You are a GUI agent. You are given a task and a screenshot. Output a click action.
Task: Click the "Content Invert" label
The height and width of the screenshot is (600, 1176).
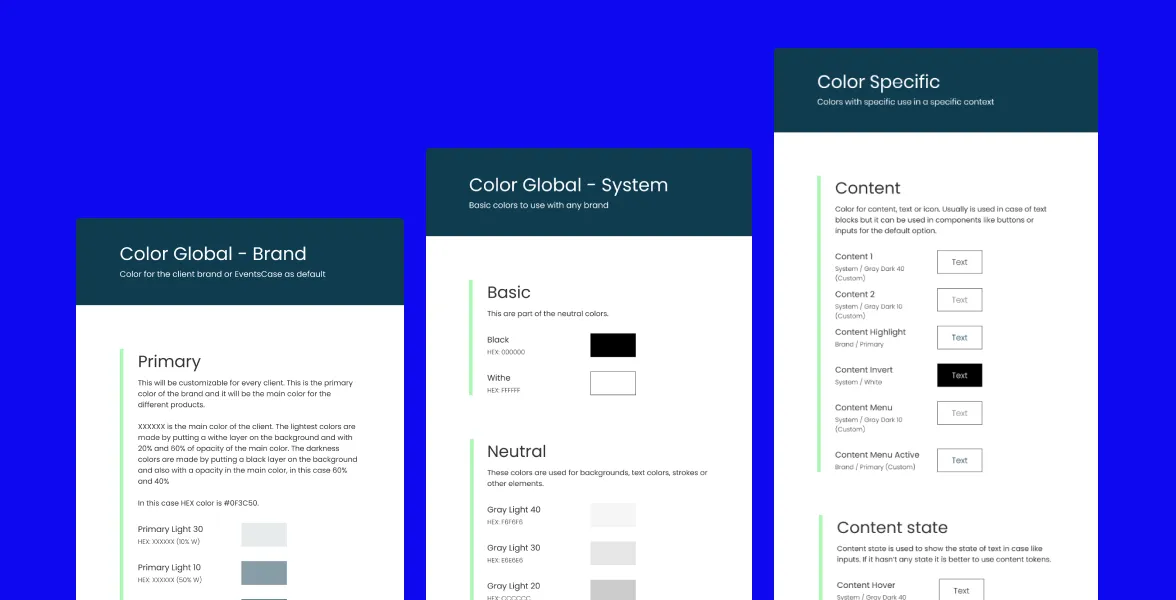pyautogui.click(x=864, y=370)
